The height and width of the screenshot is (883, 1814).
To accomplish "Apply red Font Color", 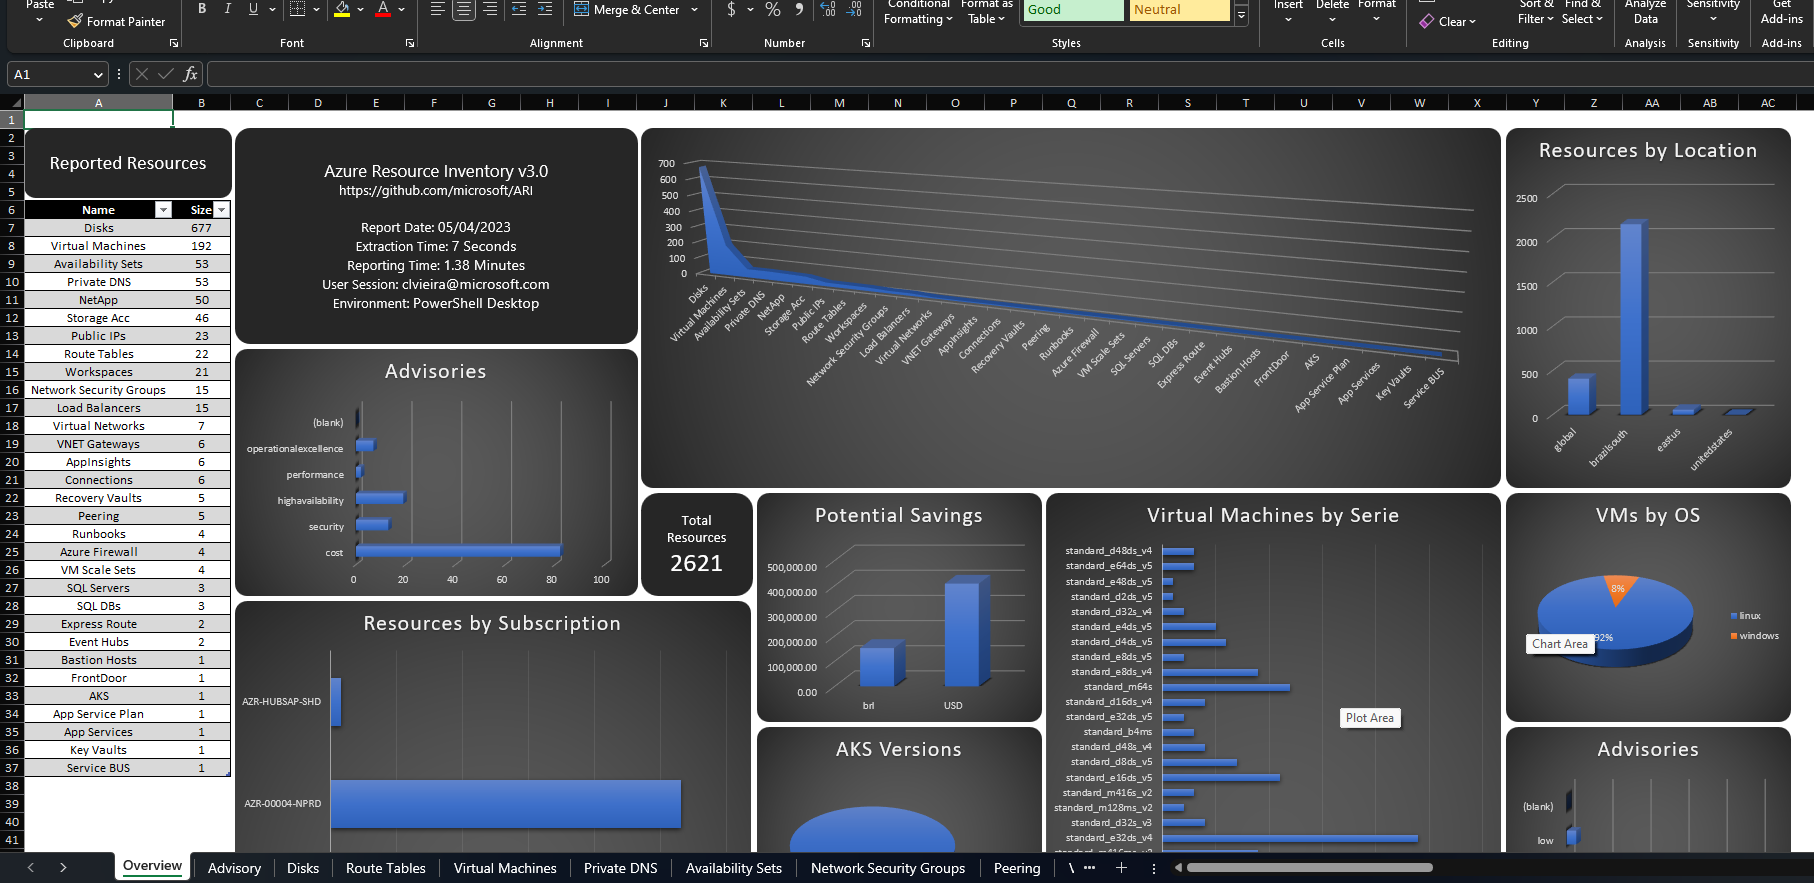I will 383,9.
